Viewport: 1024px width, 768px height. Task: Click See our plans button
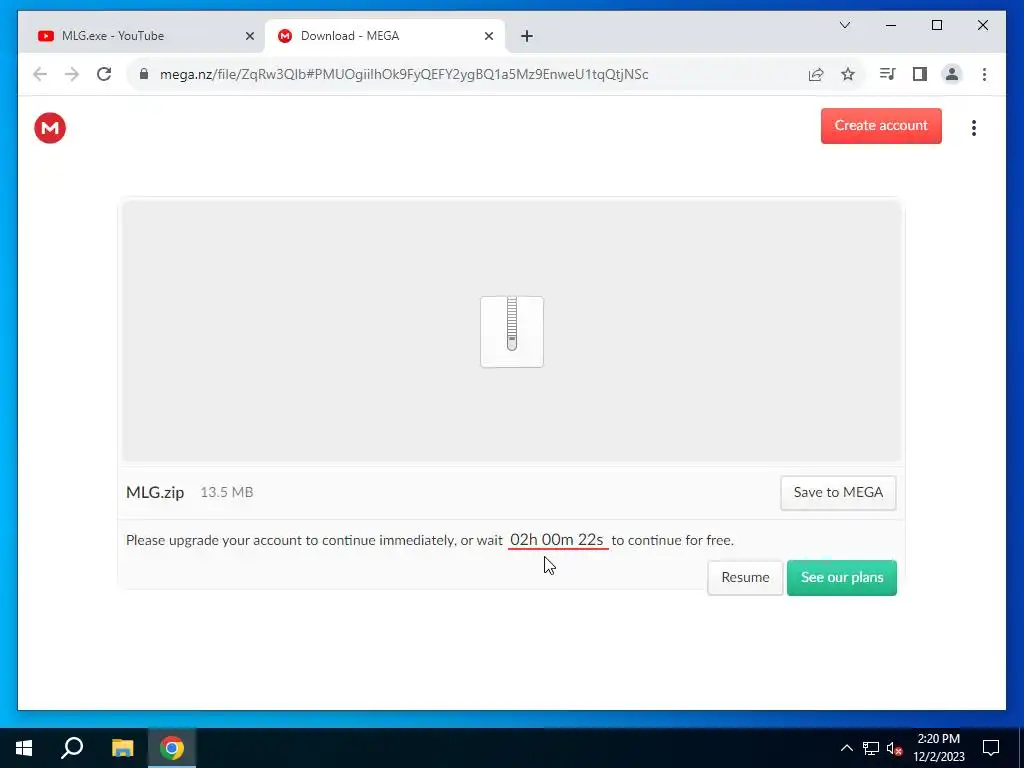coord(842,577)
